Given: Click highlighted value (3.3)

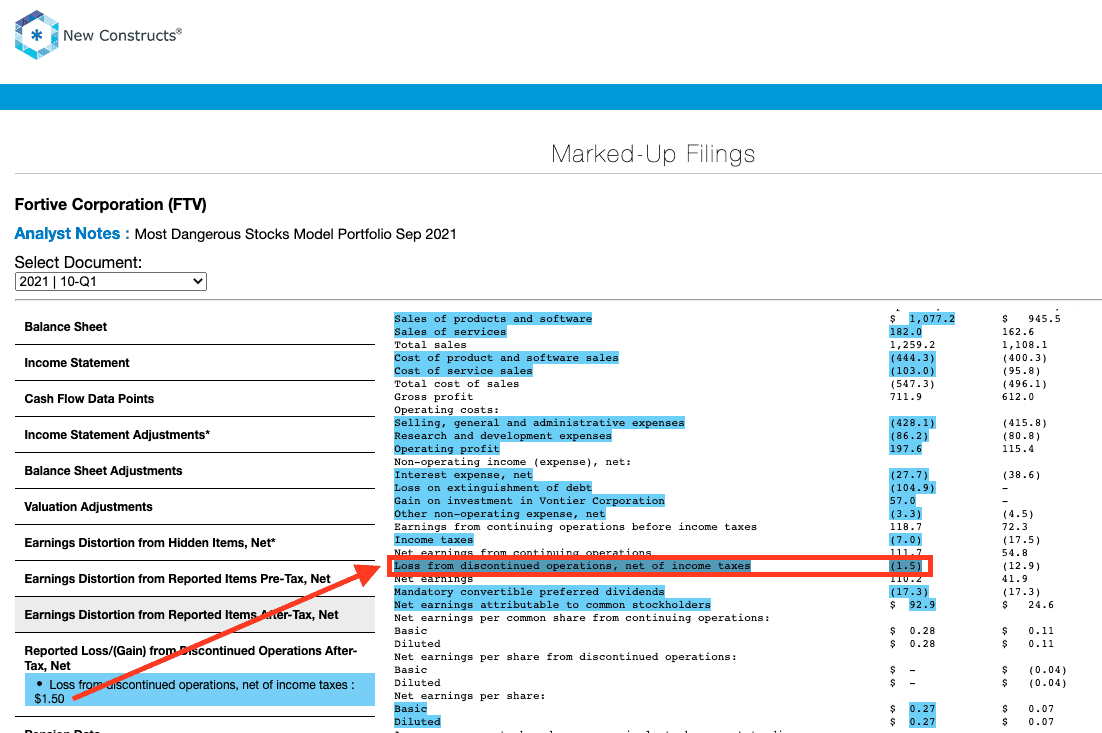Looking at the screenshot, I should point(906,514).
